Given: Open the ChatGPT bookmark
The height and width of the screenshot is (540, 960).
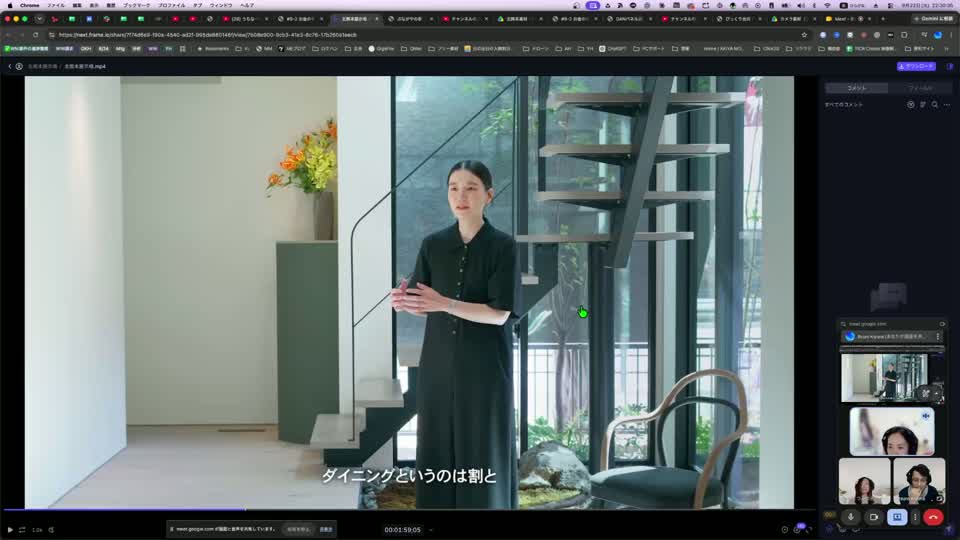Looking at the screenshot, I should point(612,48).
